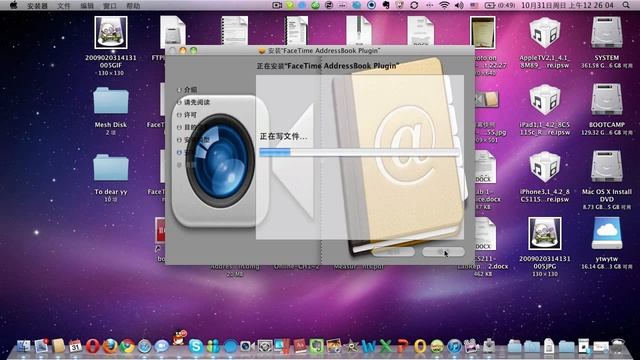Open Address Book in the Dock
The width and height of the screenshot is (640, 360).
coord(58,346)
